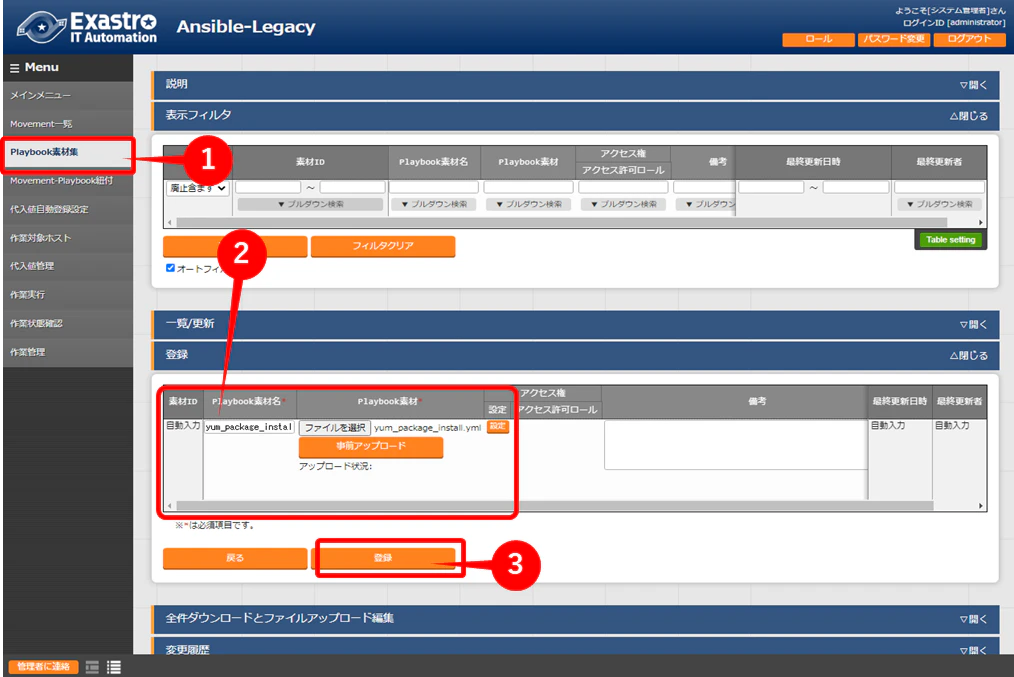Open プルダウン検索 under 最終更新者 column
This screenshot has height=677, width=1014.
coord(940,204)
